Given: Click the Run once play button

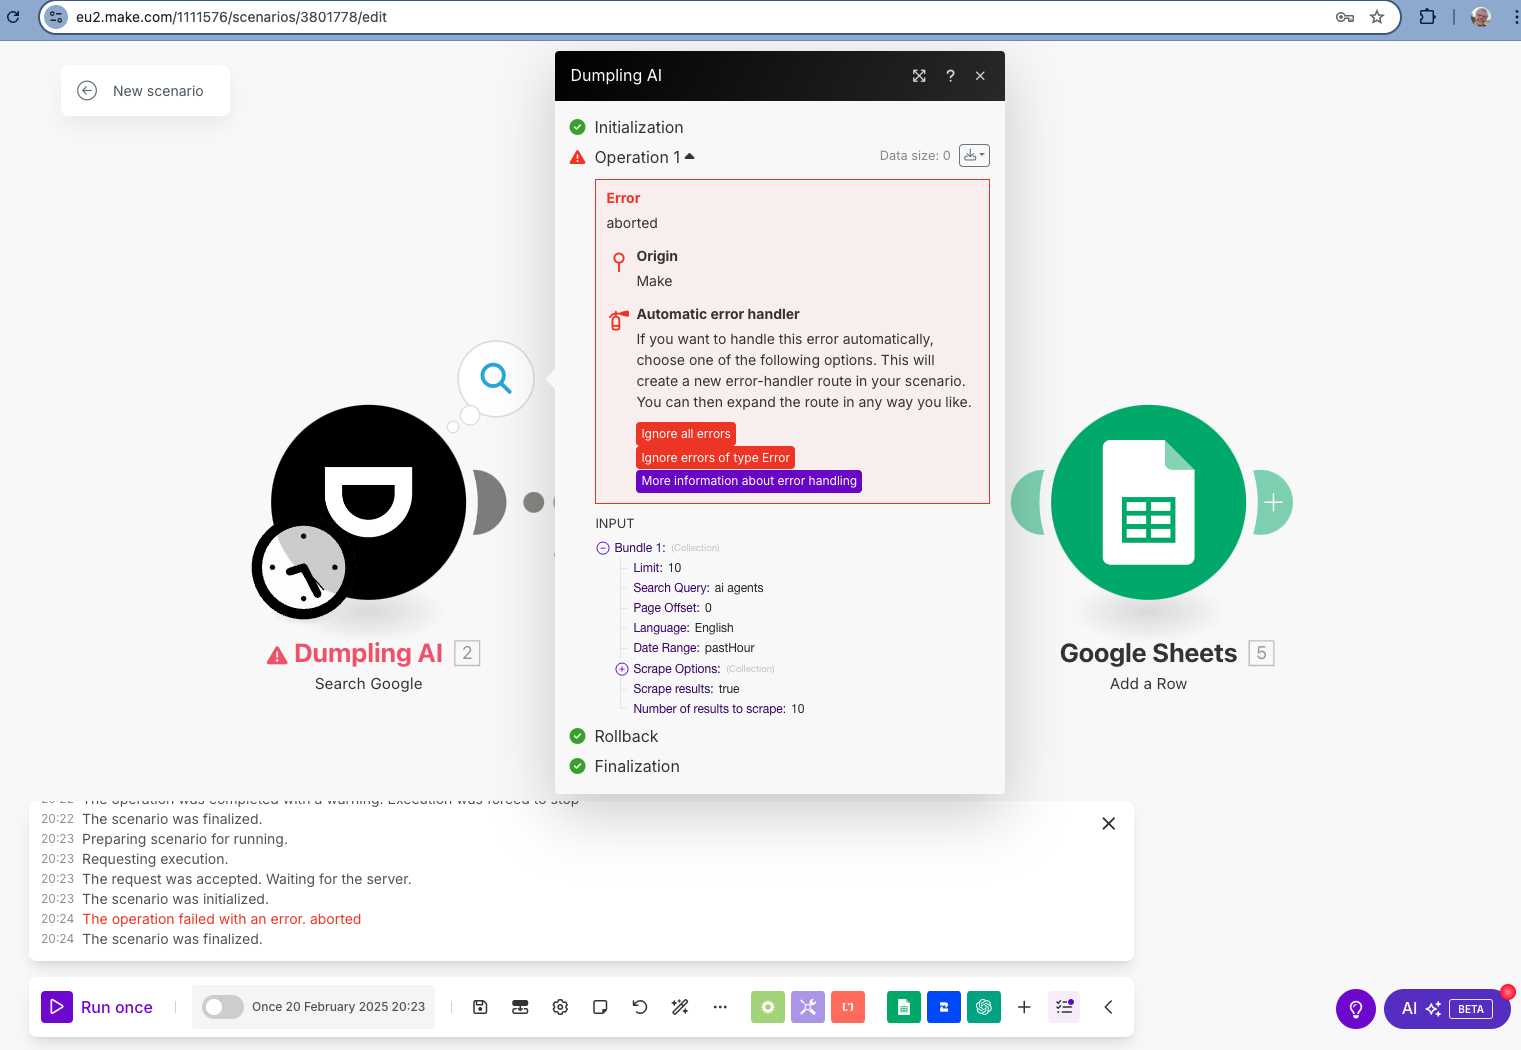Looking at the screenshot, I should 57,1007.
